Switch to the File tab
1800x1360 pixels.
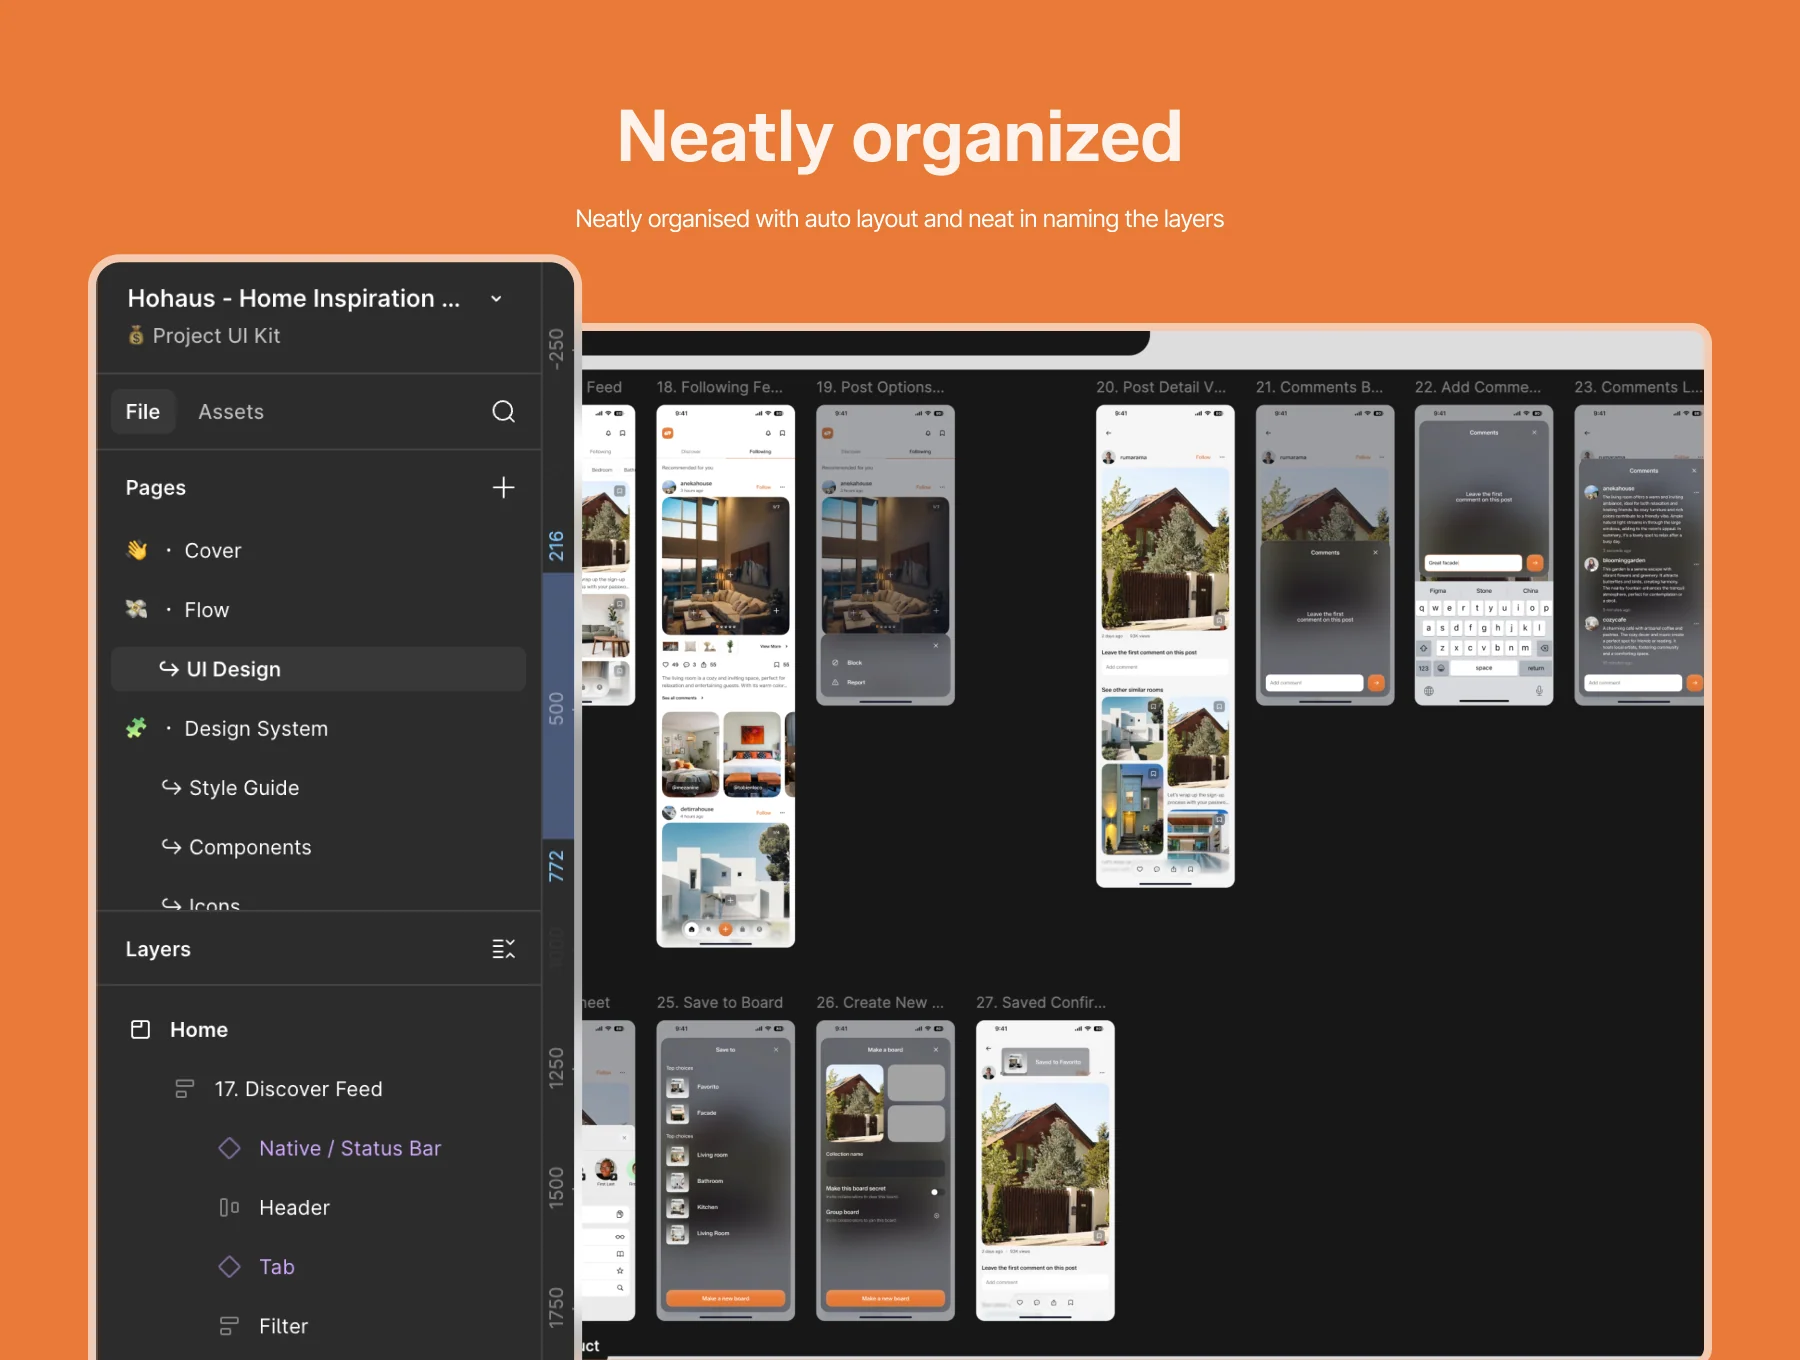(x=143, y=412)
